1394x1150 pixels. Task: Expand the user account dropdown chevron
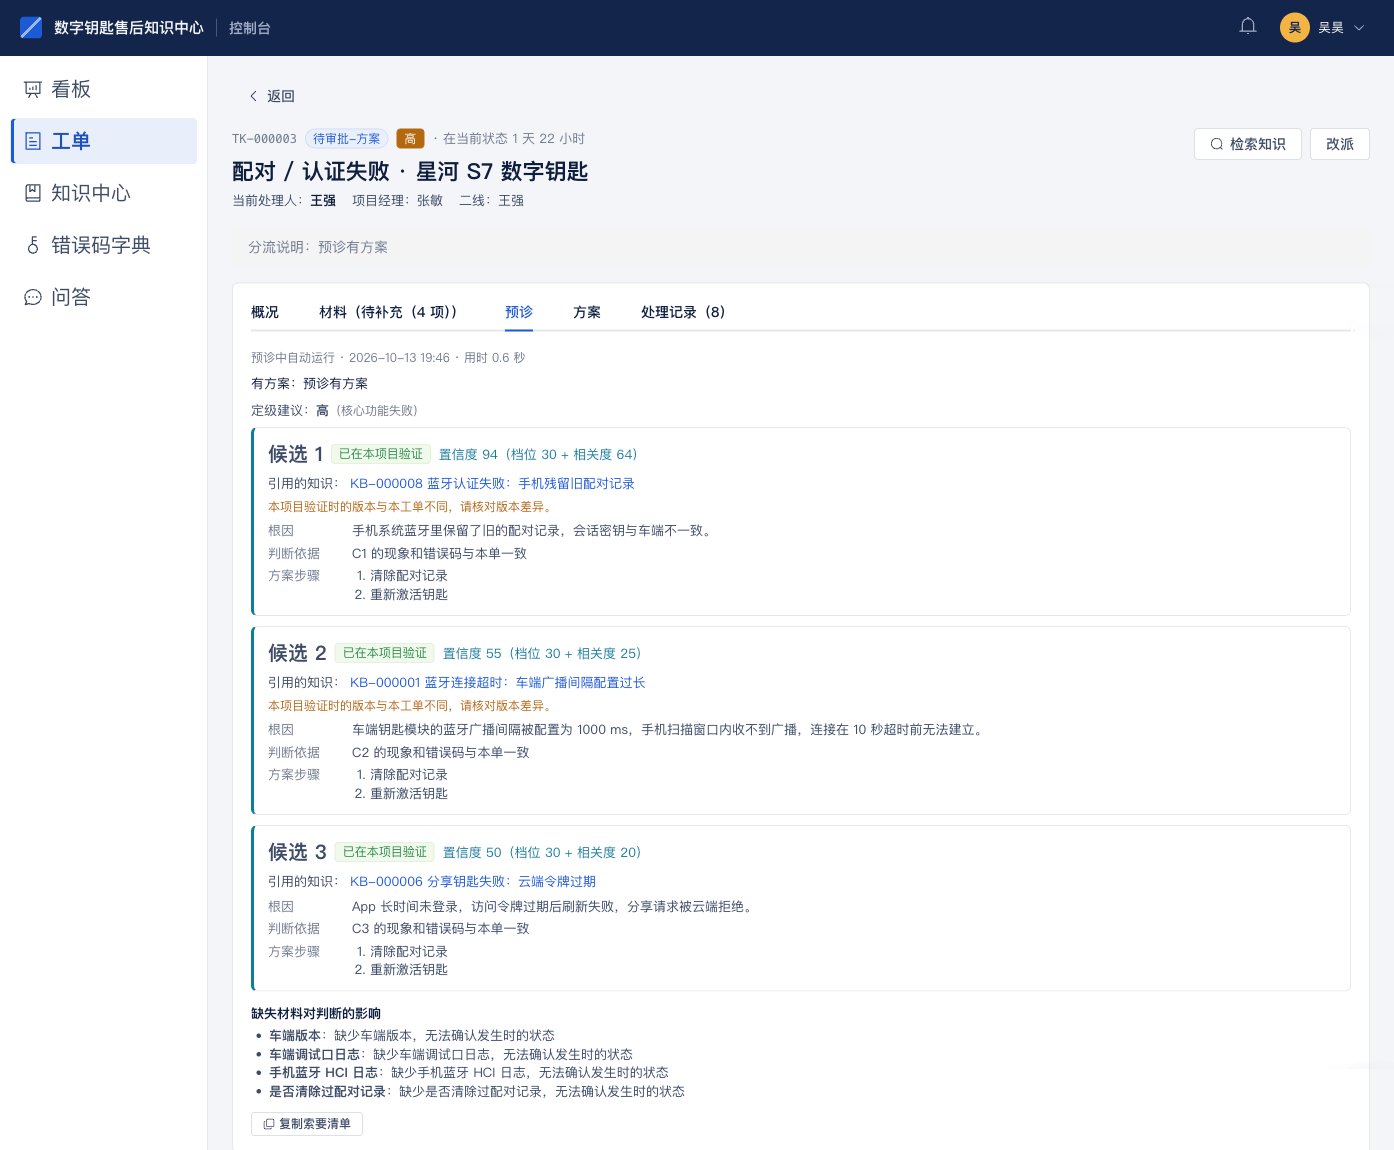(x=1359, y=28)
